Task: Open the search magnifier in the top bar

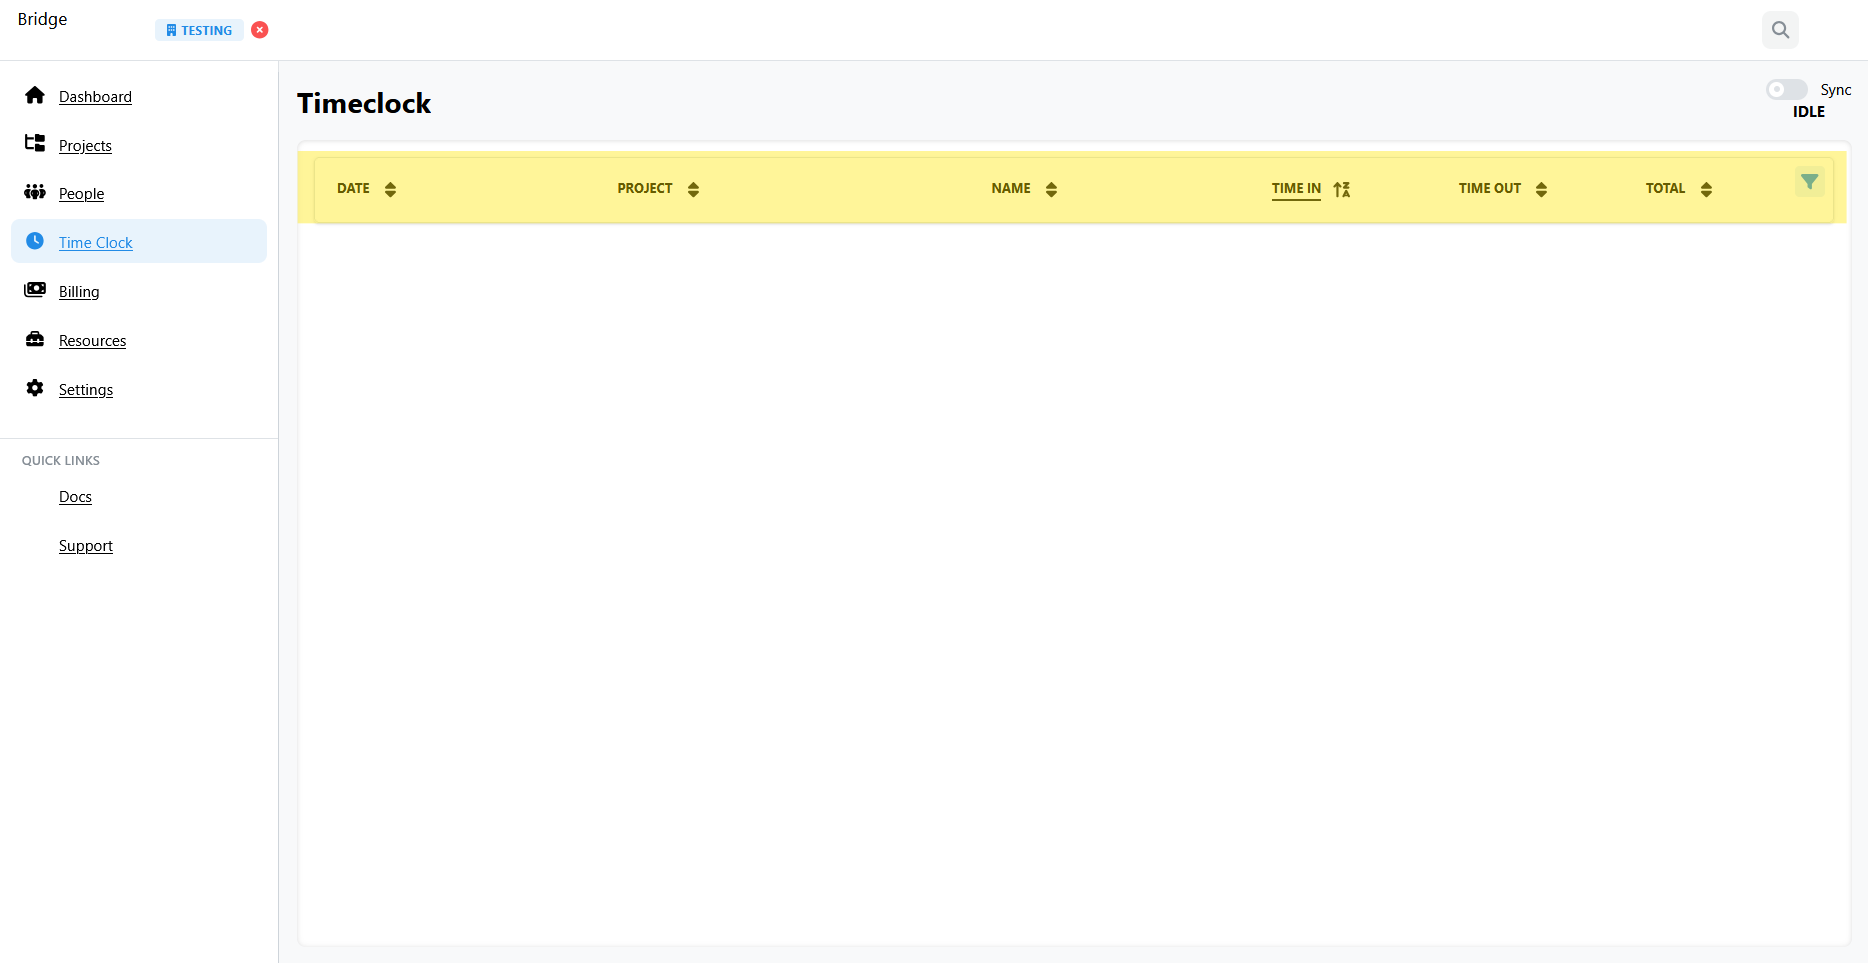Action: click(1780, 29)
